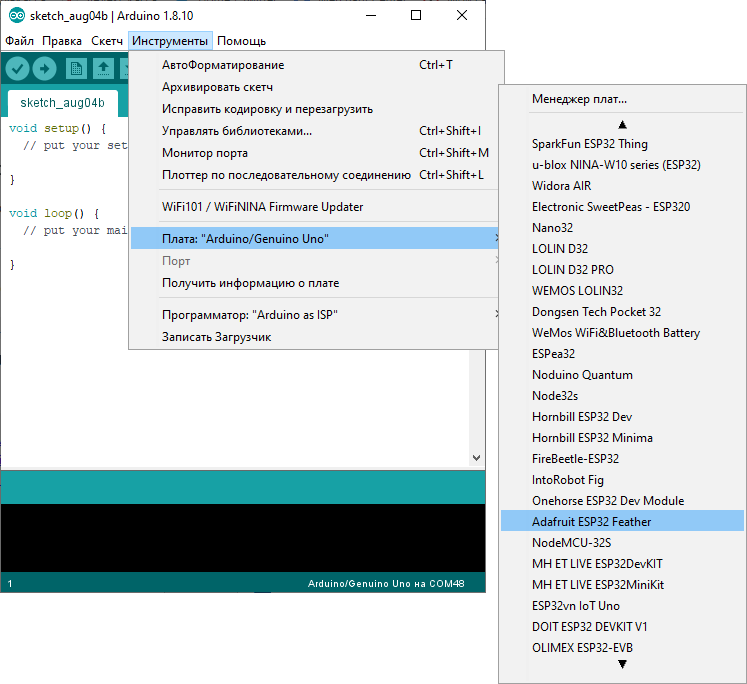Choose Записать Загрузчик
The width and height of the screenshot is (747, 684).
[315, 337]
